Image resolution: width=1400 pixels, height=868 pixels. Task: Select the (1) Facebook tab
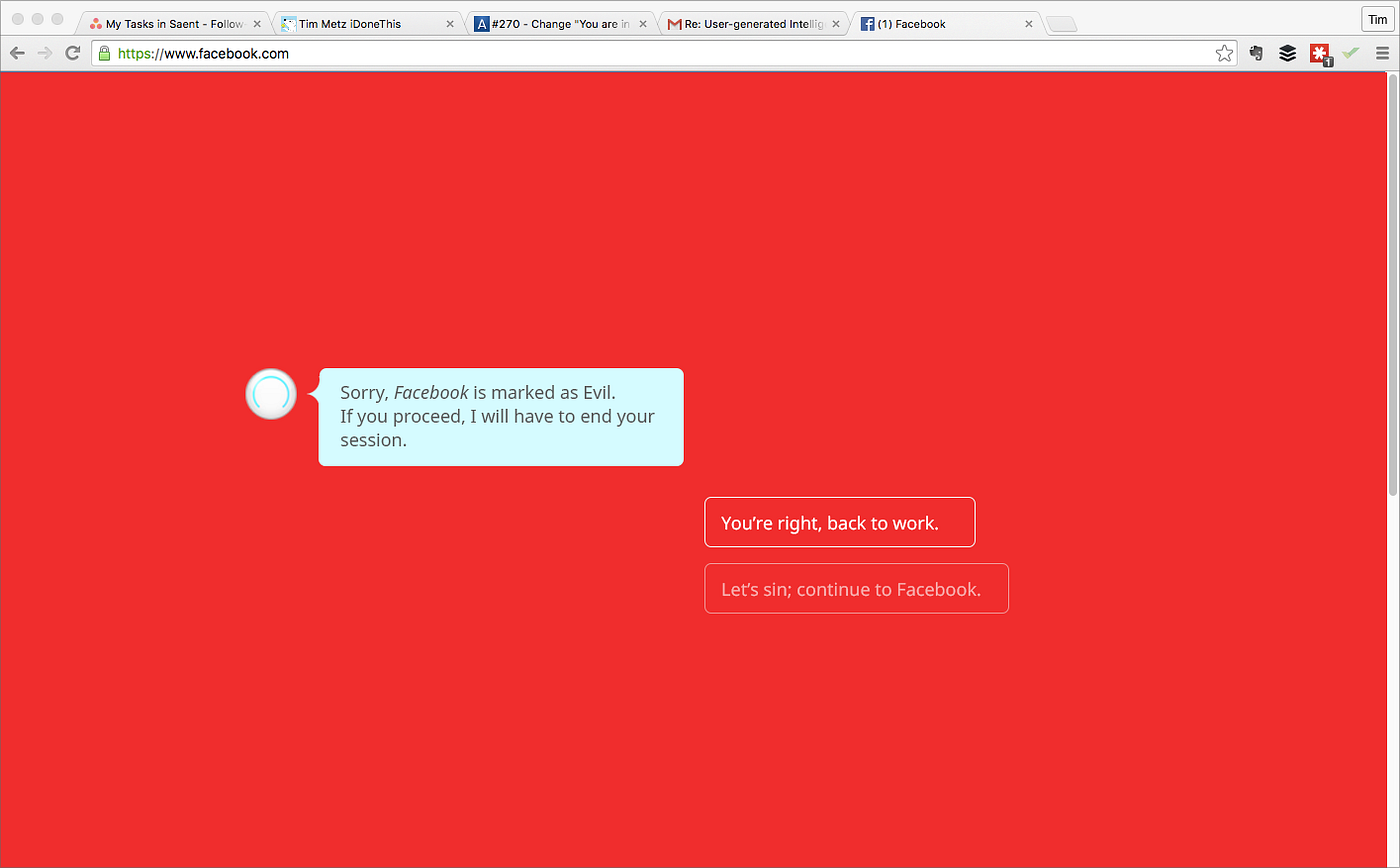[x=946, y=24]
